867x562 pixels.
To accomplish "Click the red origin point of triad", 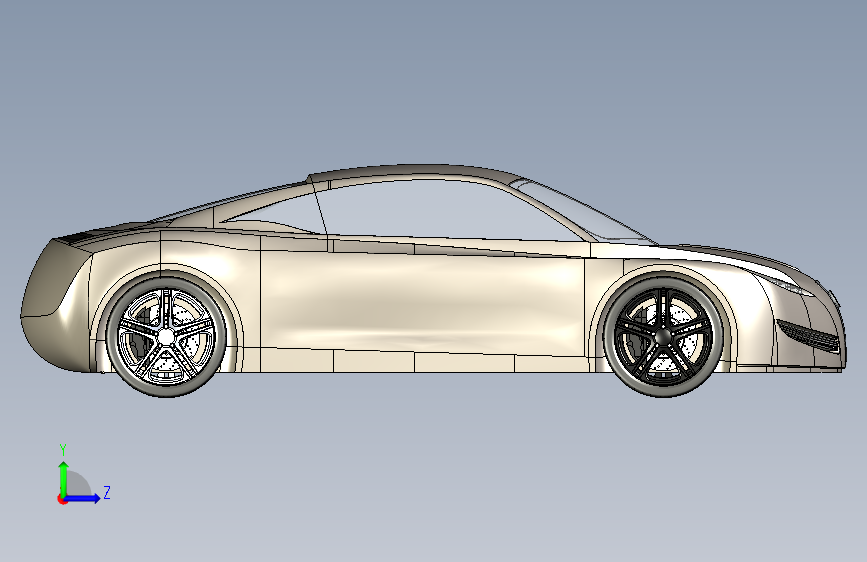I will point(62,499).
